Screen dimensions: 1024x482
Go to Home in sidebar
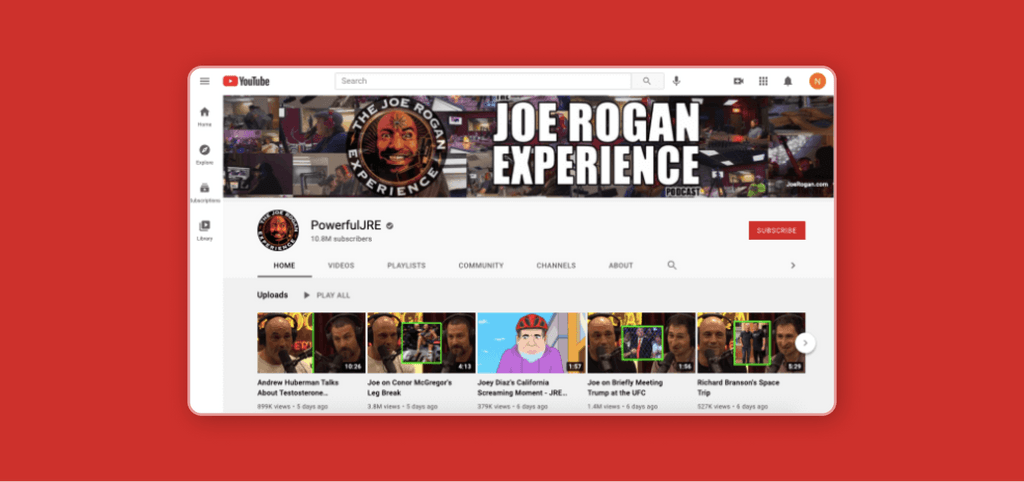(x=204, y=116)
